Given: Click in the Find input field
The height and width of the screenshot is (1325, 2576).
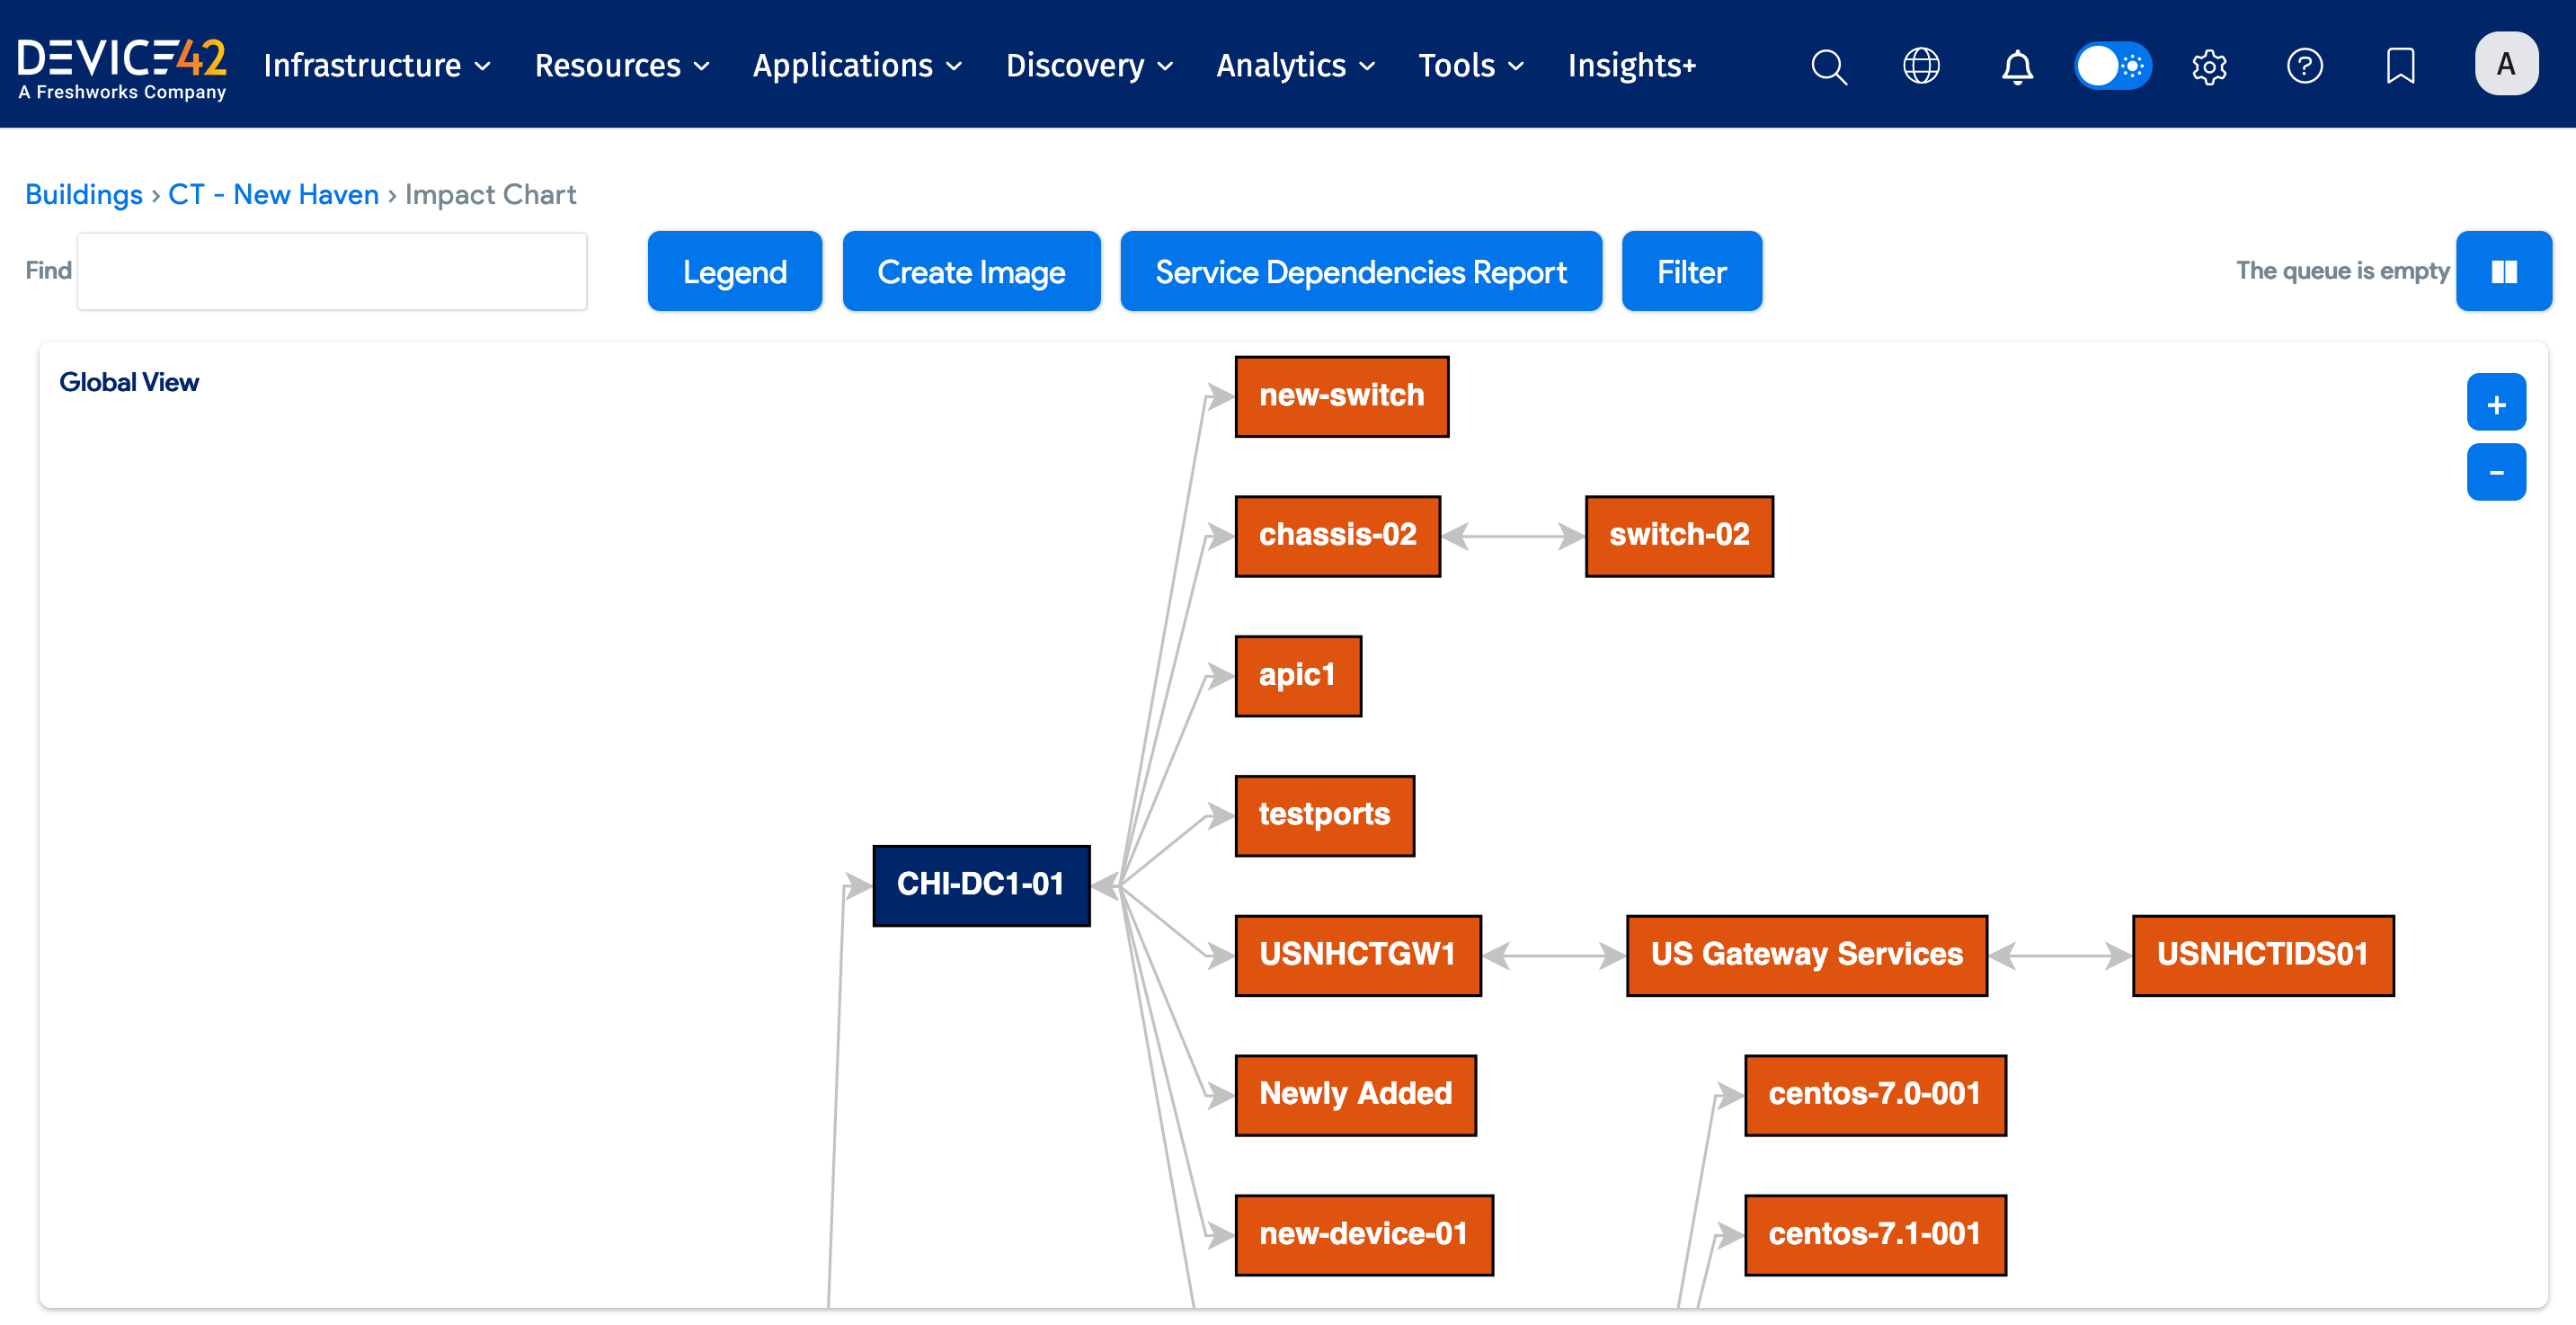Looking at the screenshot, I should [x=332, y=271].
